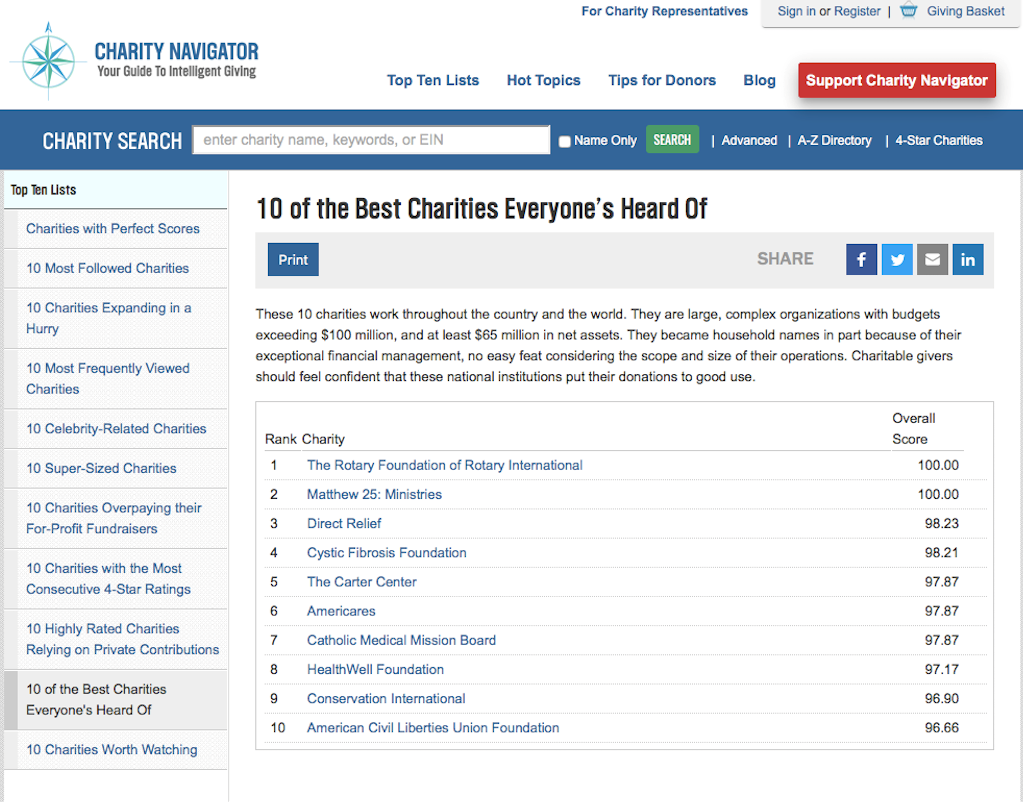1023x802 pixels.
Task: Share the list via email icon
Action: point(932,260)
